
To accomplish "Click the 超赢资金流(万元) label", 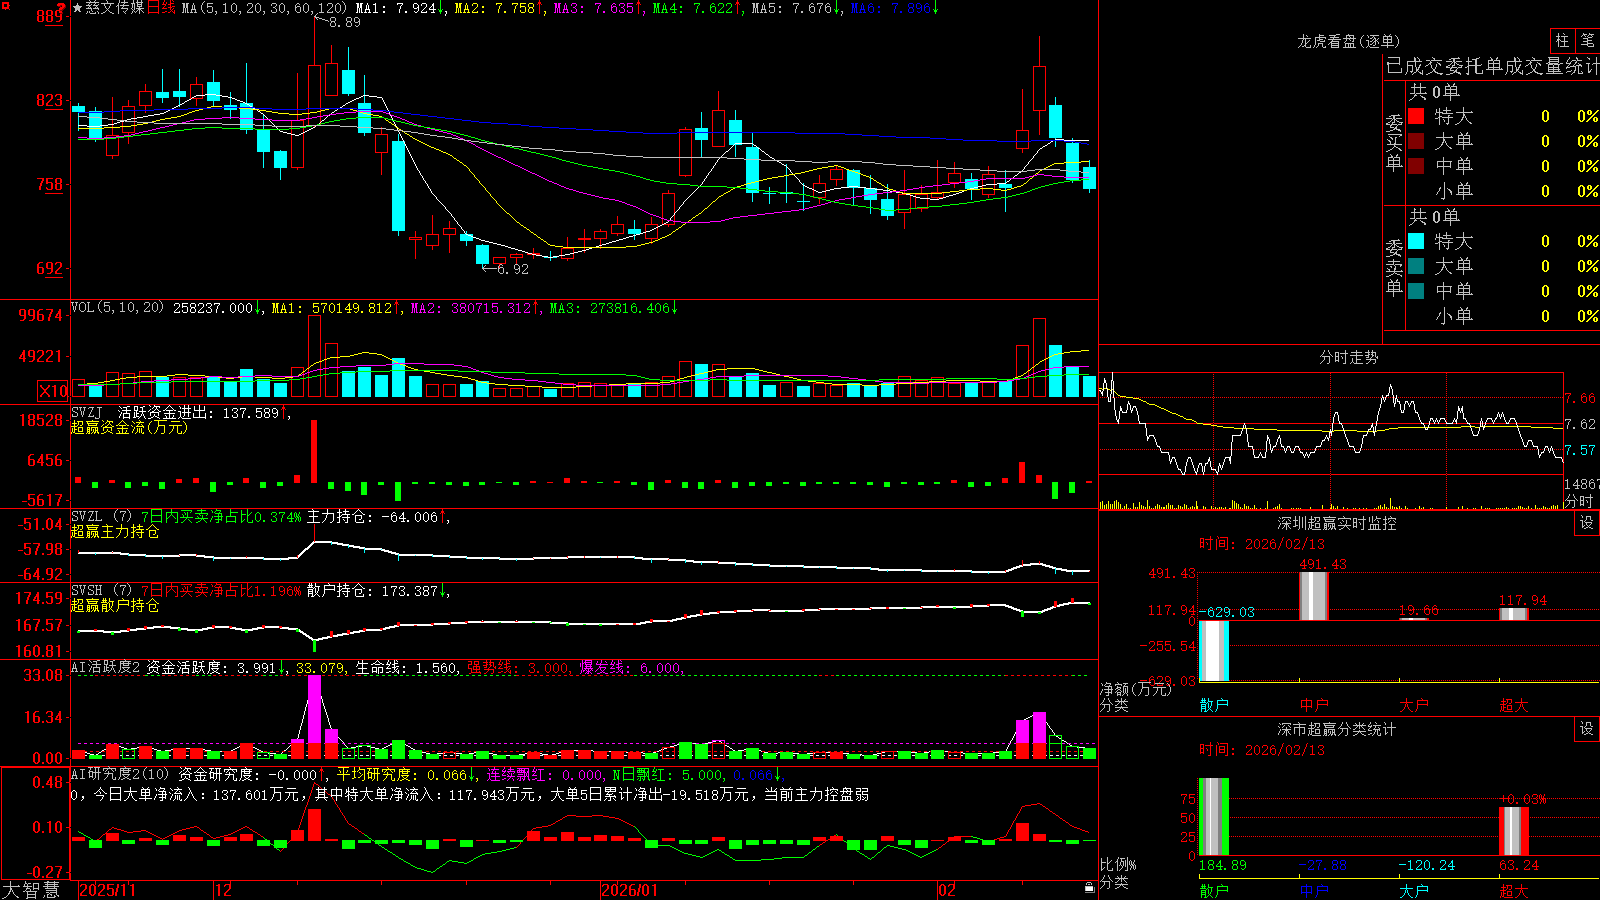I will pyautogui.click(x=129, y=427).
